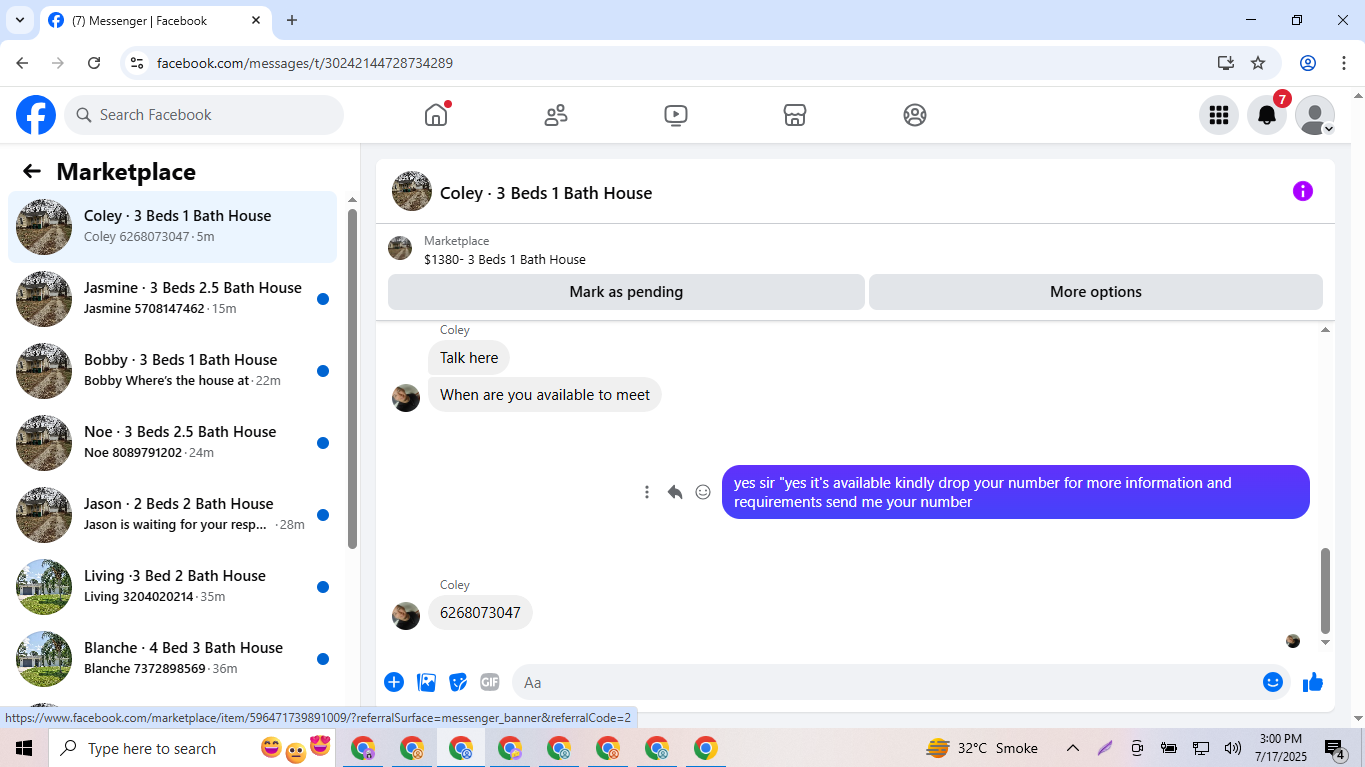Open the 32°C Smoke weather widget
Image resolution: width=1365 pixels, height=767 pixels.
pyautogui.click(x=982, y=748)
